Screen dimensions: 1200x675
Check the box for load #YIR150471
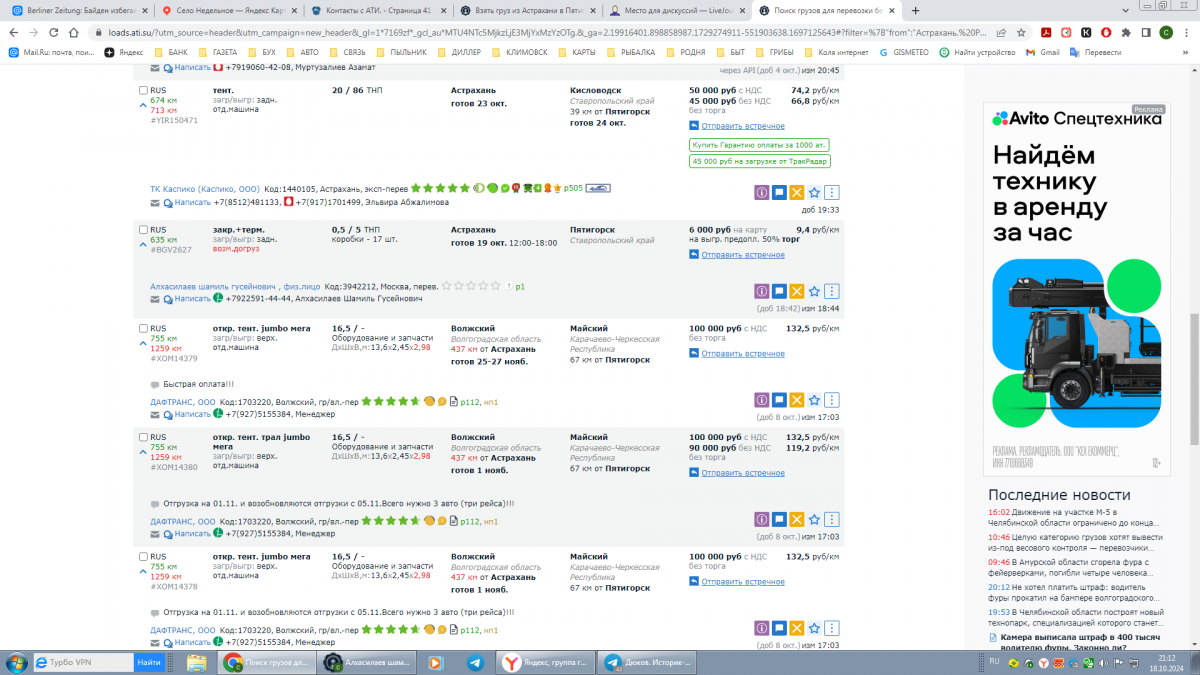[143, 90]
